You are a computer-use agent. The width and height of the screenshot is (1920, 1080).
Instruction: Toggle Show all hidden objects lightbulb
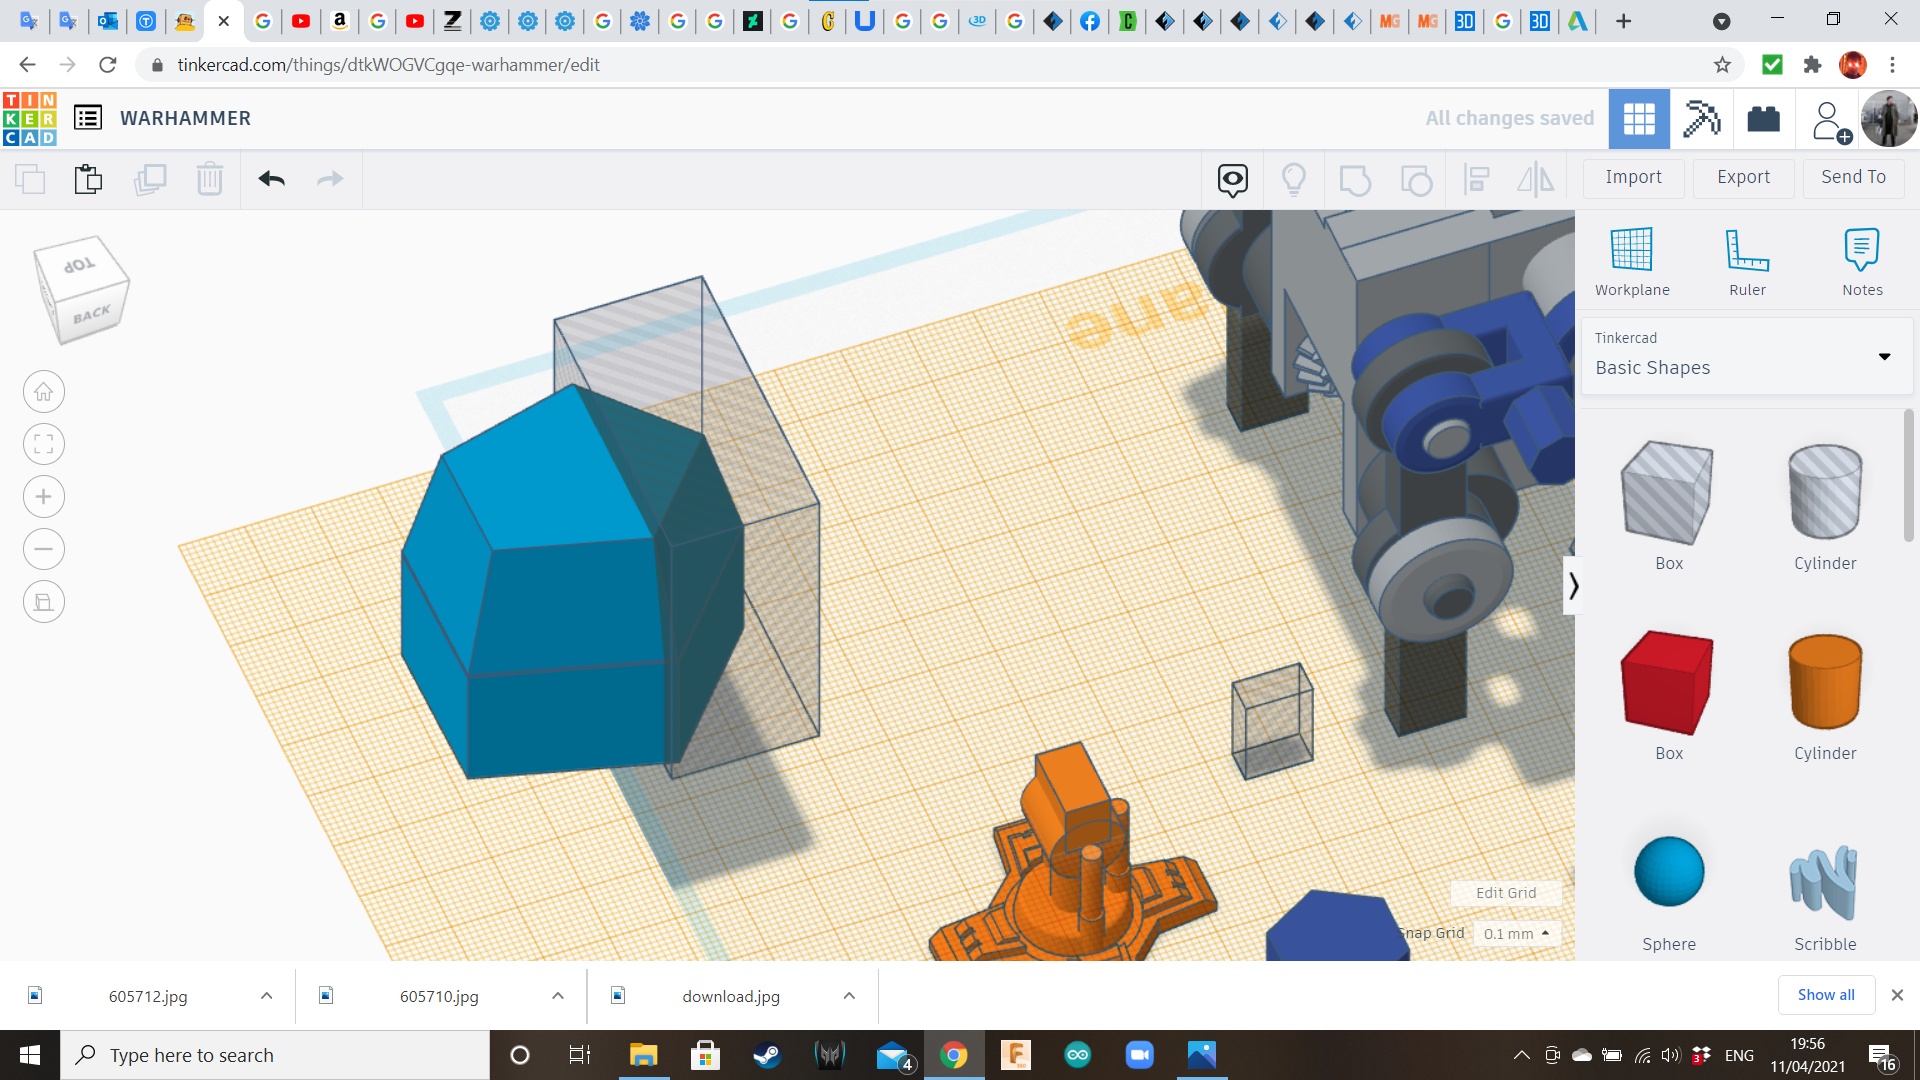(x=1294, y=180)
